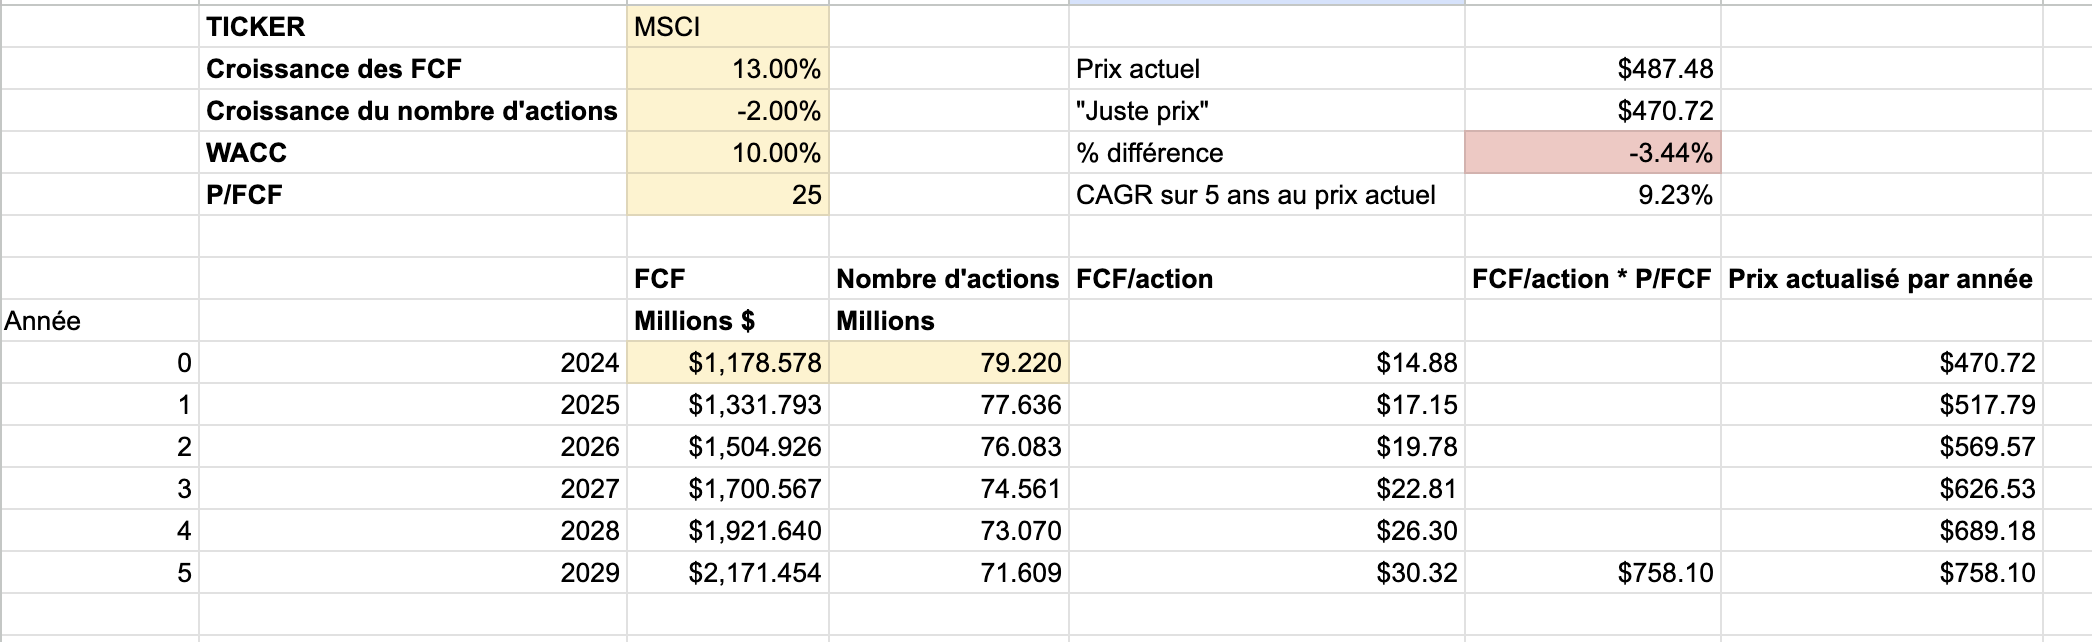Select the MSCI ticker cell
Viewport: 2092px width, 642px height.
tap(728, 27)
